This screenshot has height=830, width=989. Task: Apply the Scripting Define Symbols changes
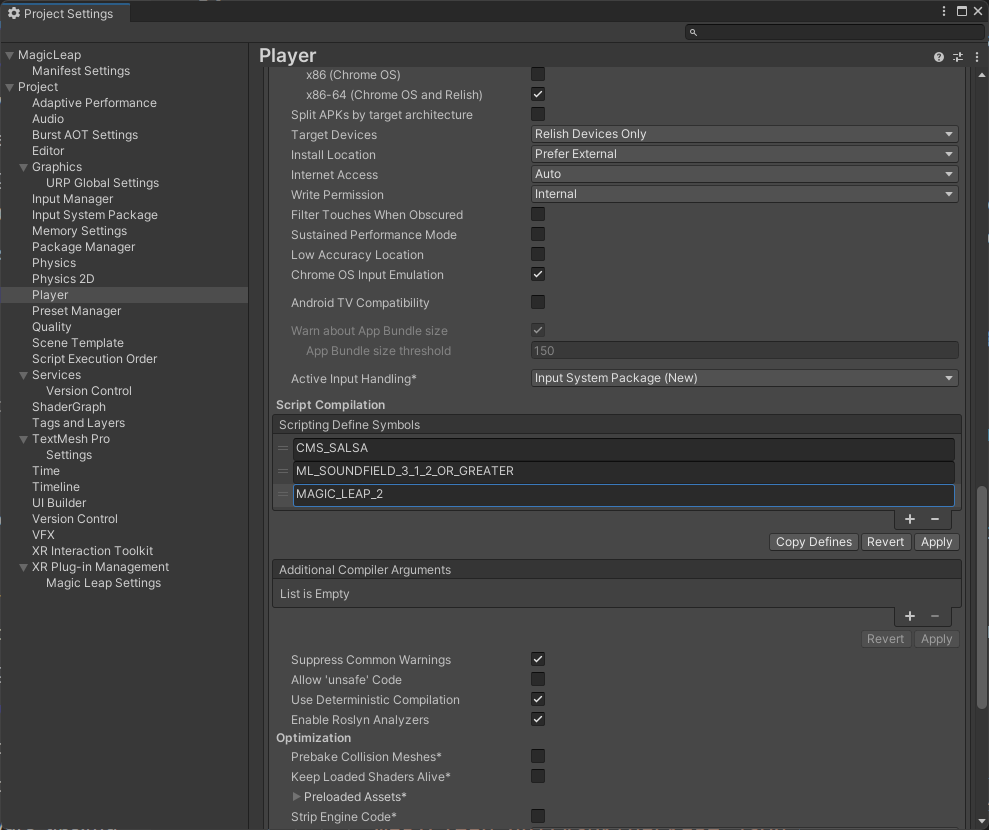(x=936, y=541)
